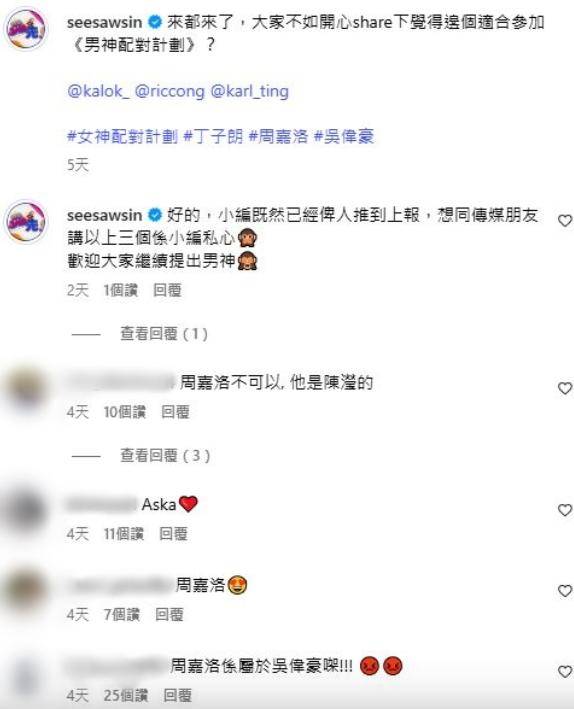
Task: Expand 查看回覆 (3) replies
Action: 165,455
